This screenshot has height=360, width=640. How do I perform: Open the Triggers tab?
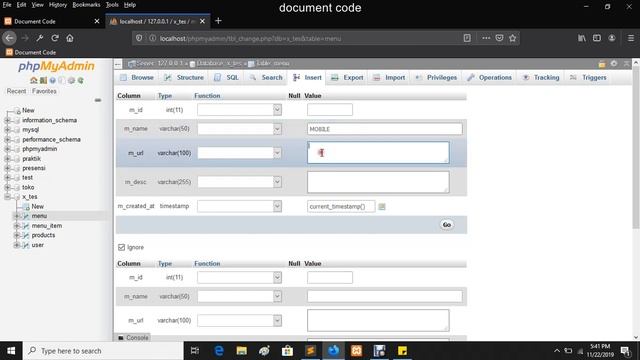click(x=588, y=78)
